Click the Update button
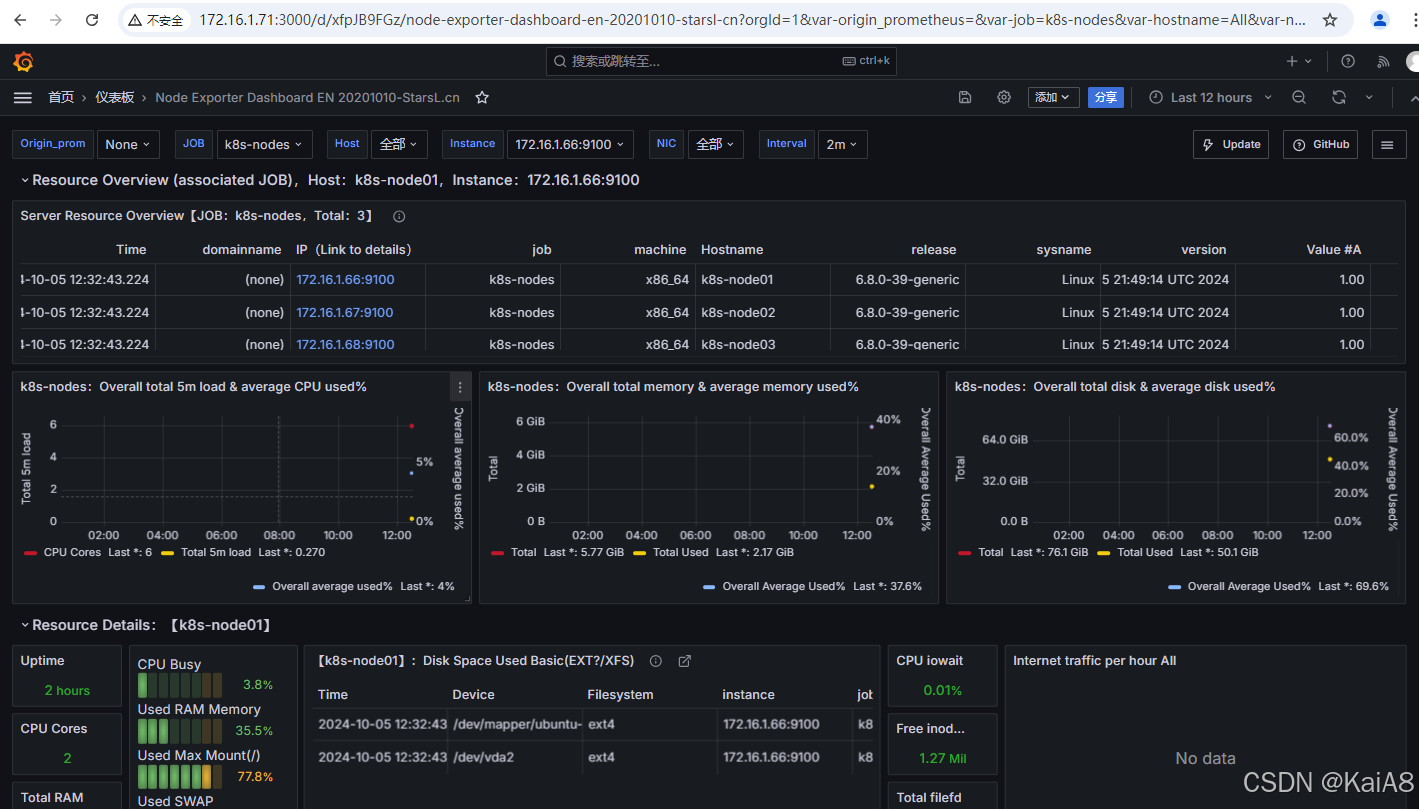 (1231, 144)
